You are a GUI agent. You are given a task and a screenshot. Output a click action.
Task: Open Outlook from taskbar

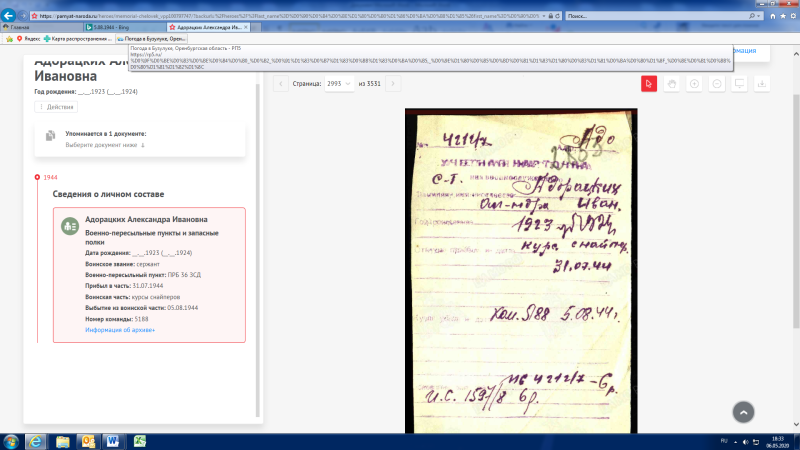88,441
